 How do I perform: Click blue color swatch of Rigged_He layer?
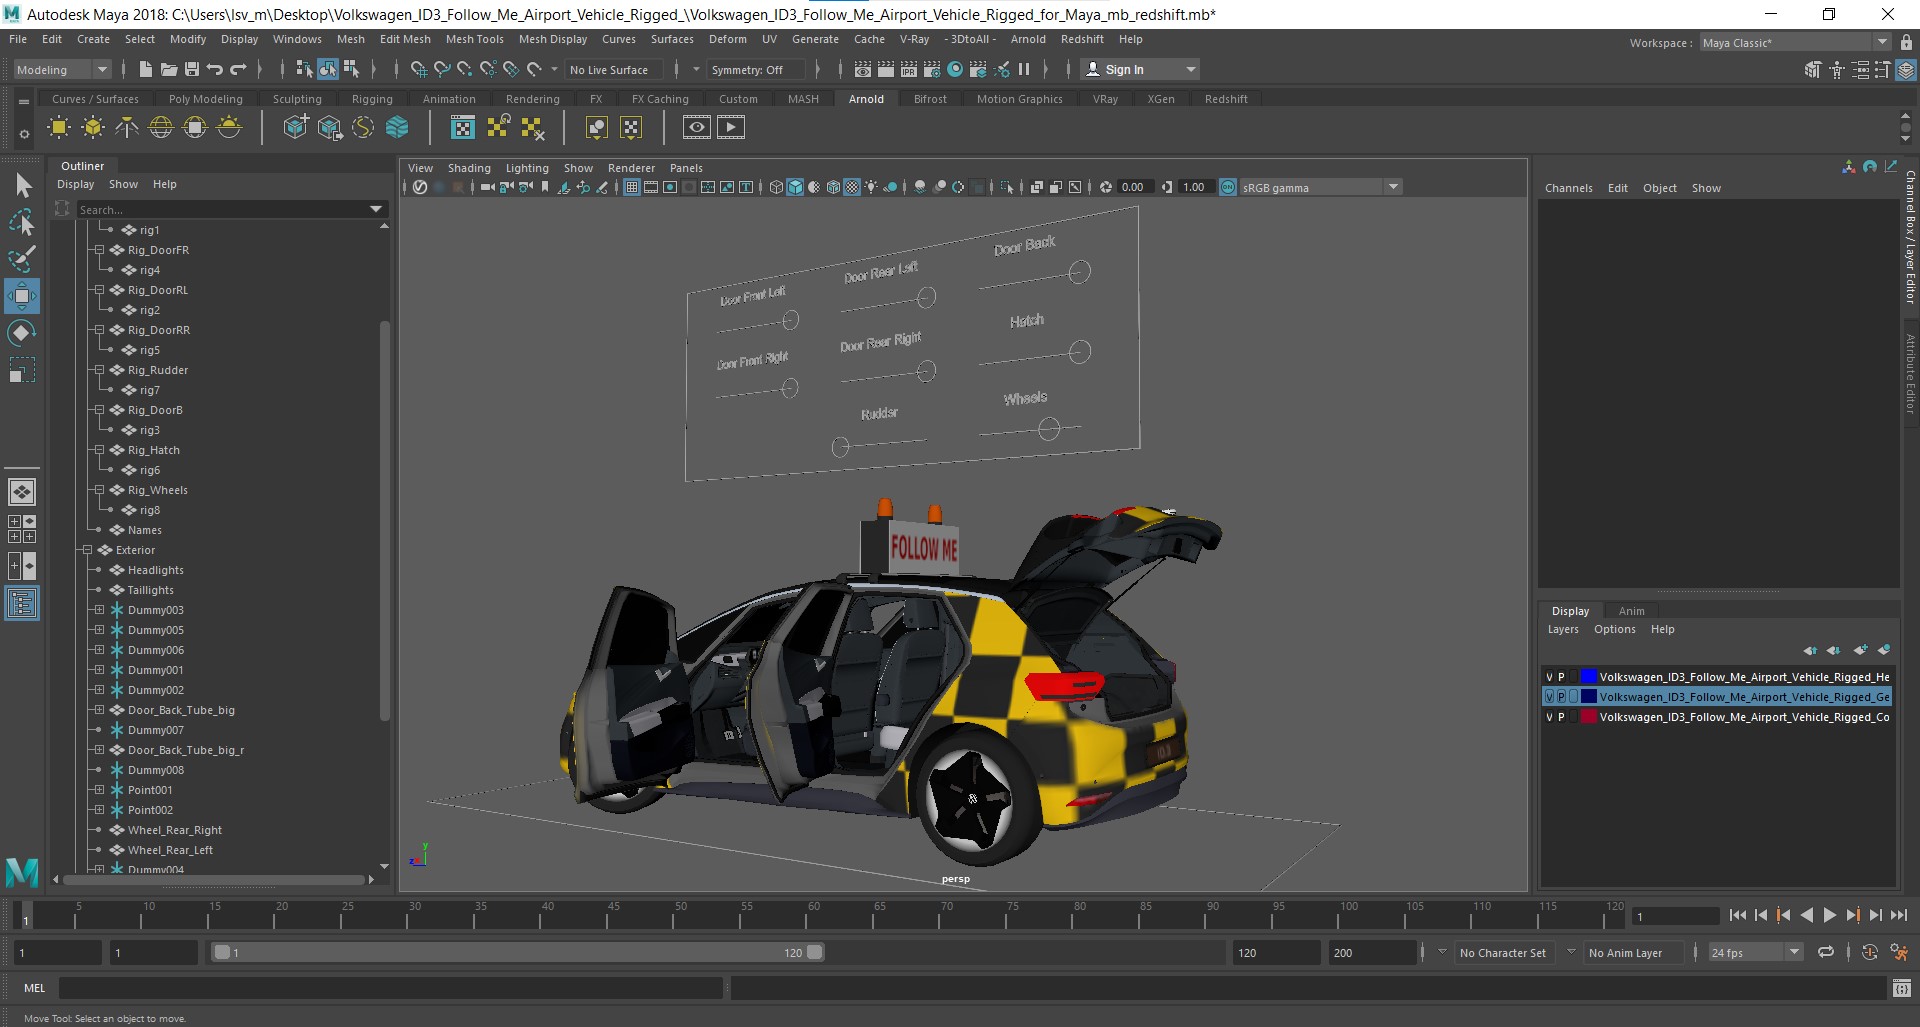[x=1588, y=677]
